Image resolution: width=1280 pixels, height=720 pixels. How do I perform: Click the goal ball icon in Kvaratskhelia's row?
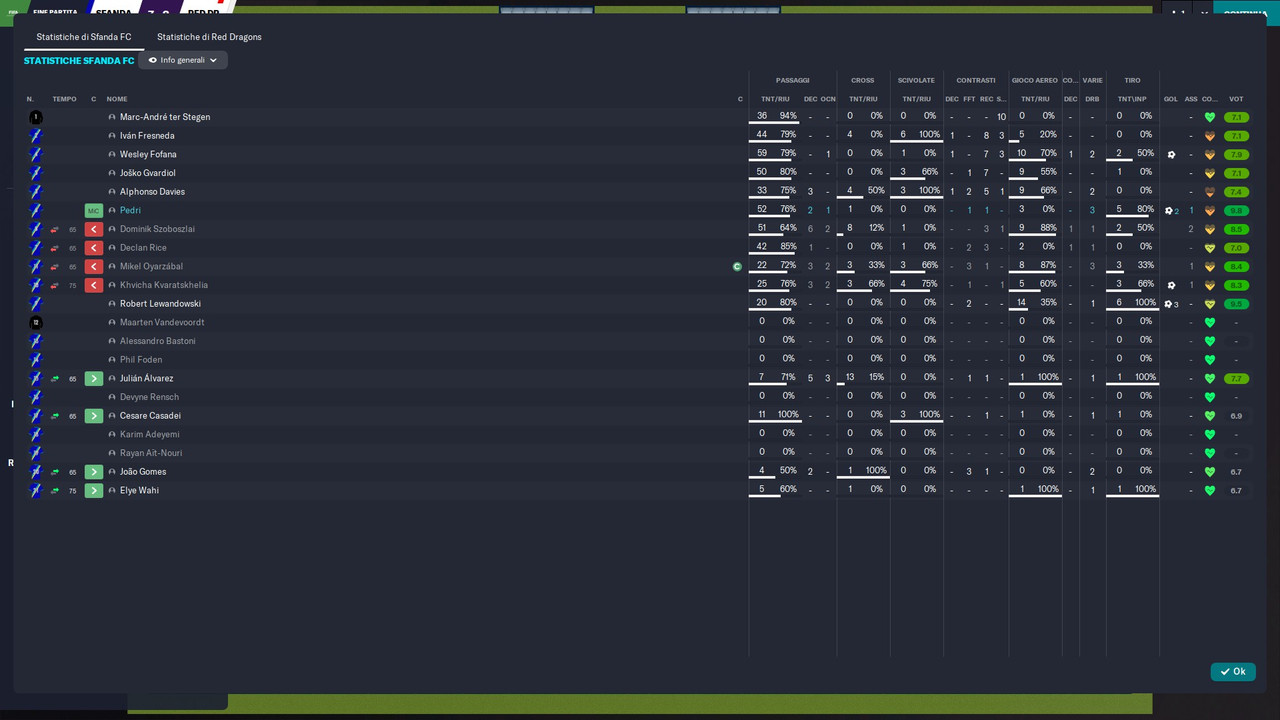click(1171, 285)
